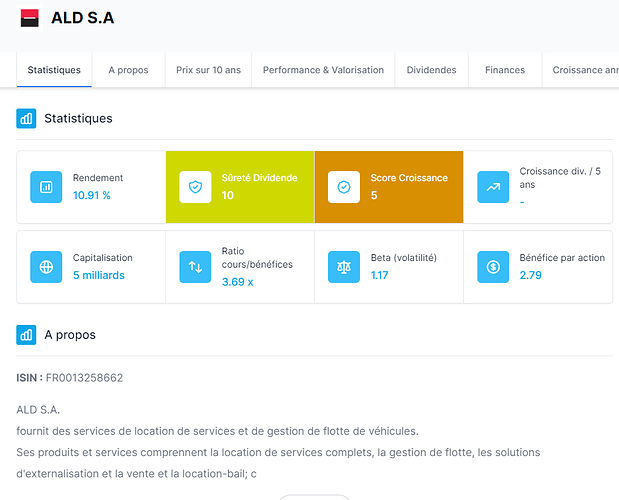Click the Croissance div. trending arrow icon

(493, 187)
